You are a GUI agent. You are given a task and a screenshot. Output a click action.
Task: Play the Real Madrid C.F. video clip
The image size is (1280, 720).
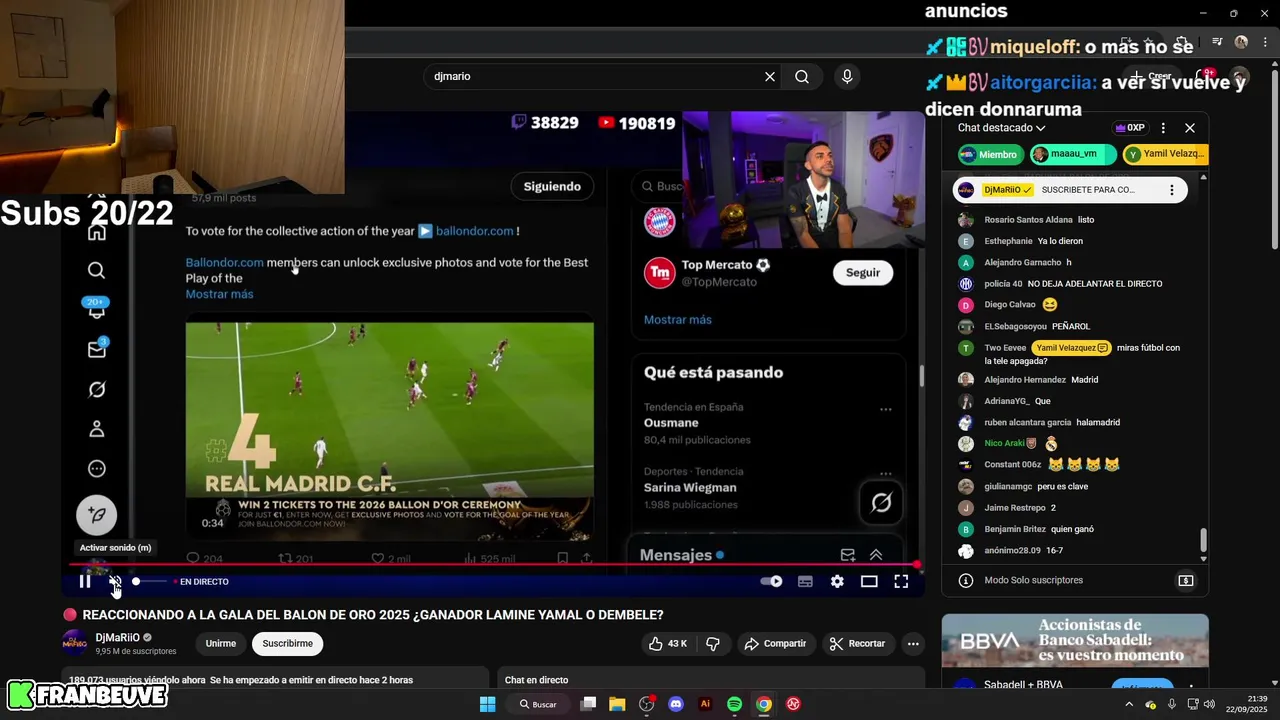tap(389, 430)
